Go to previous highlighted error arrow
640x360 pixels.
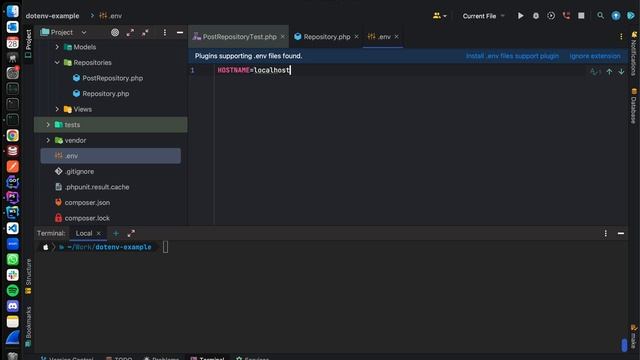pyautogui.click(x=609, y=72)
